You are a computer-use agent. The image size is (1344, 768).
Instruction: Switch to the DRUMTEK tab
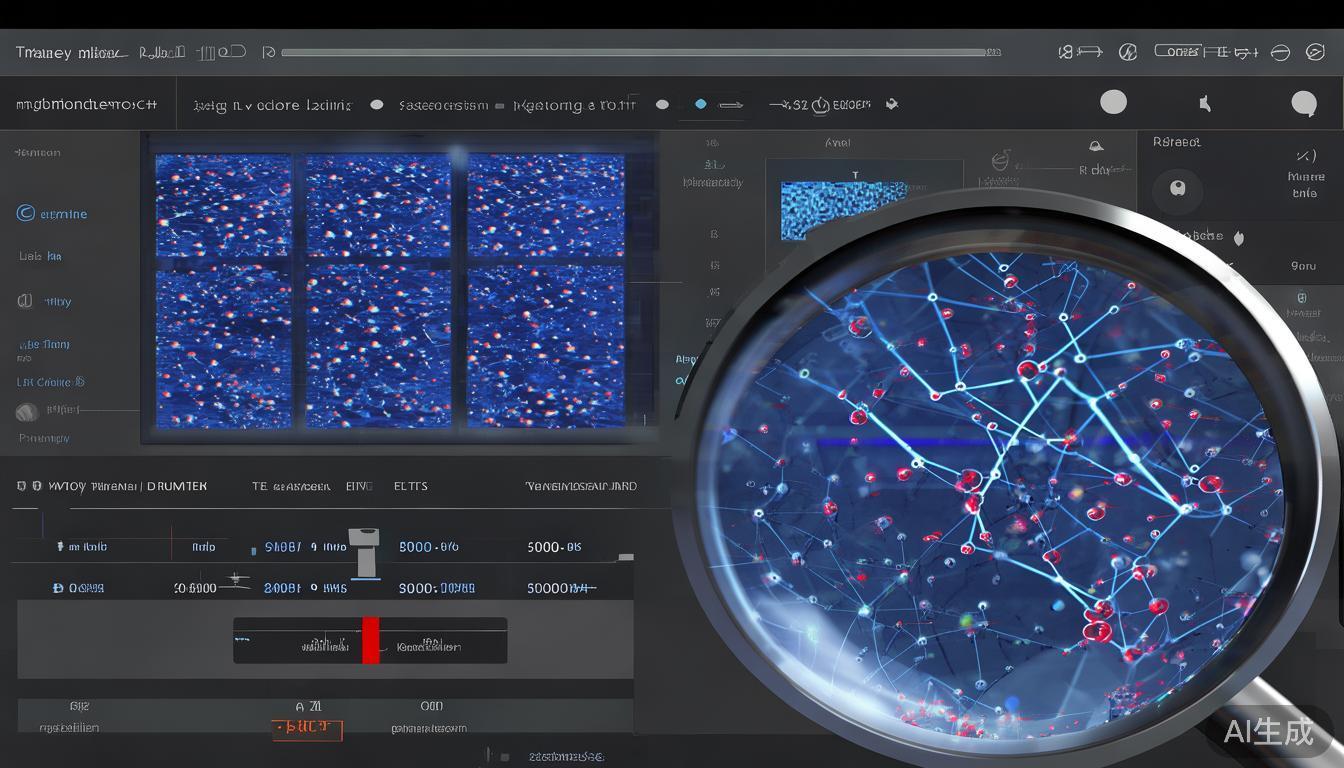point(177,486)
